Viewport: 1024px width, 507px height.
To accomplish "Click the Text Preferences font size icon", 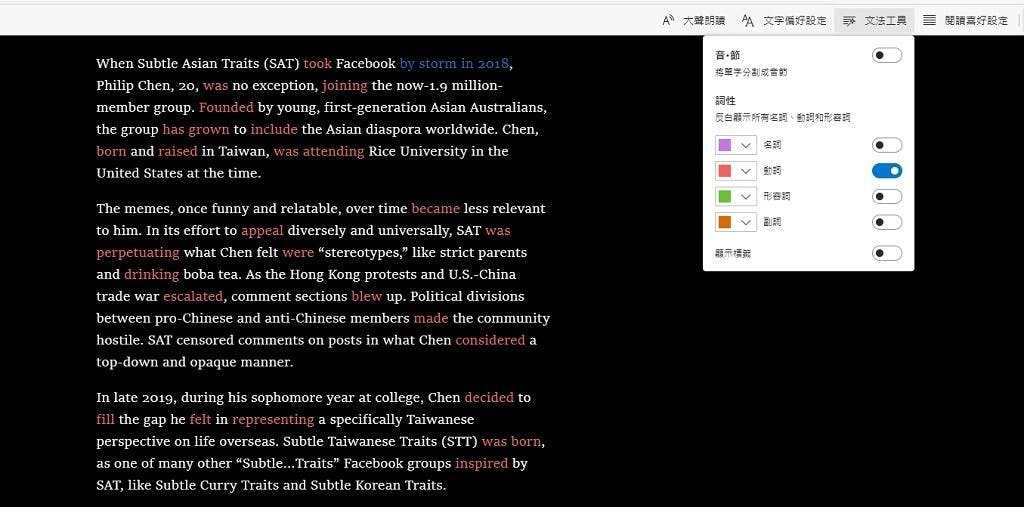I will pos(748,20).
